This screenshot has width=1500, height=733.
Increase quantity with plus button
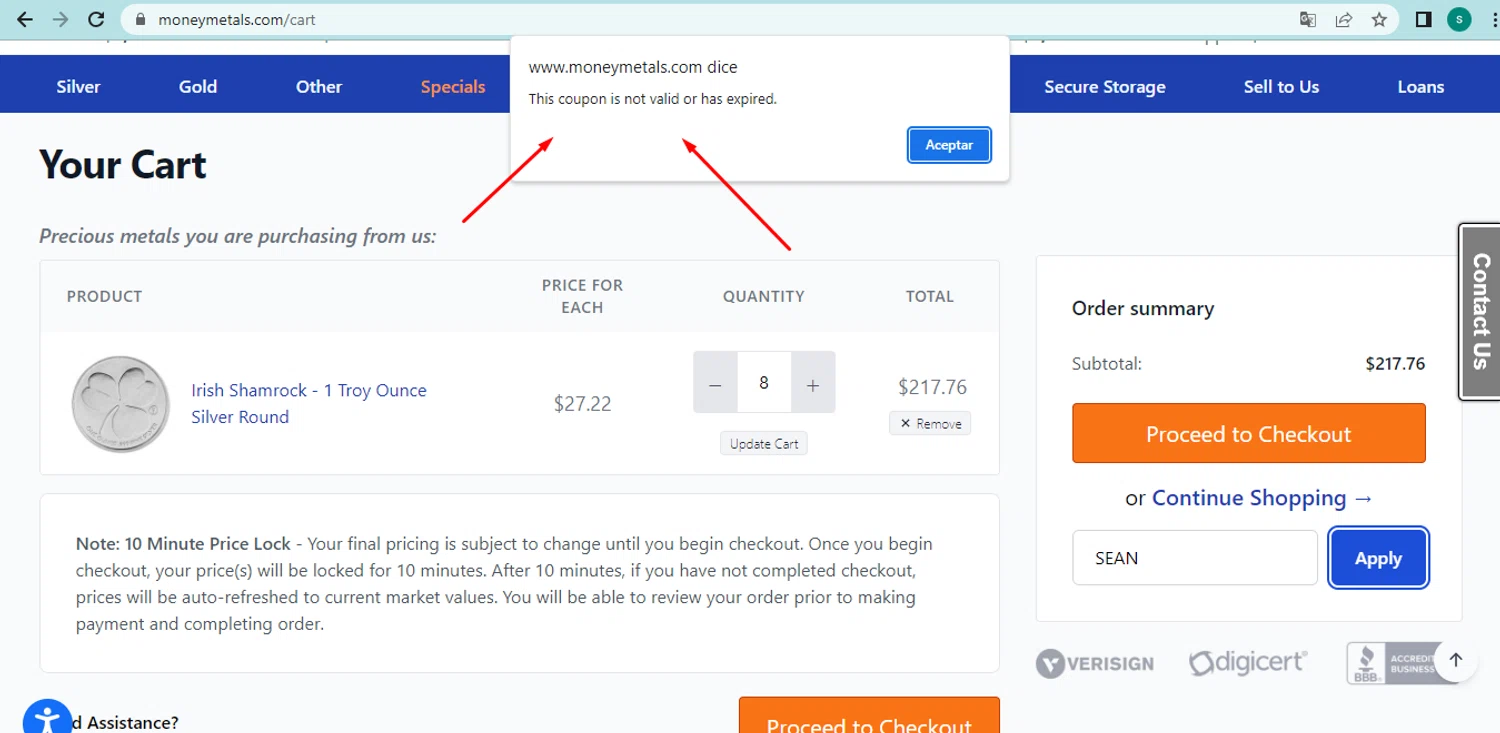(813, 383)
